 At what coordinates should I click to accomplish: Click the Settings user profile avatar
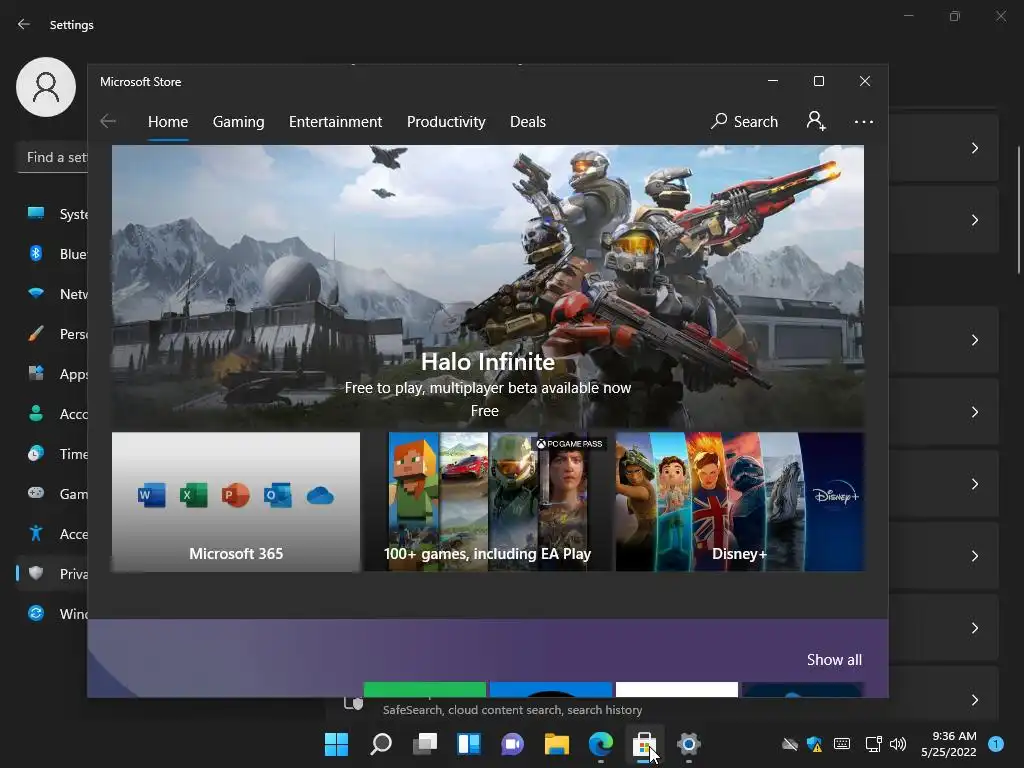(46, 87)
